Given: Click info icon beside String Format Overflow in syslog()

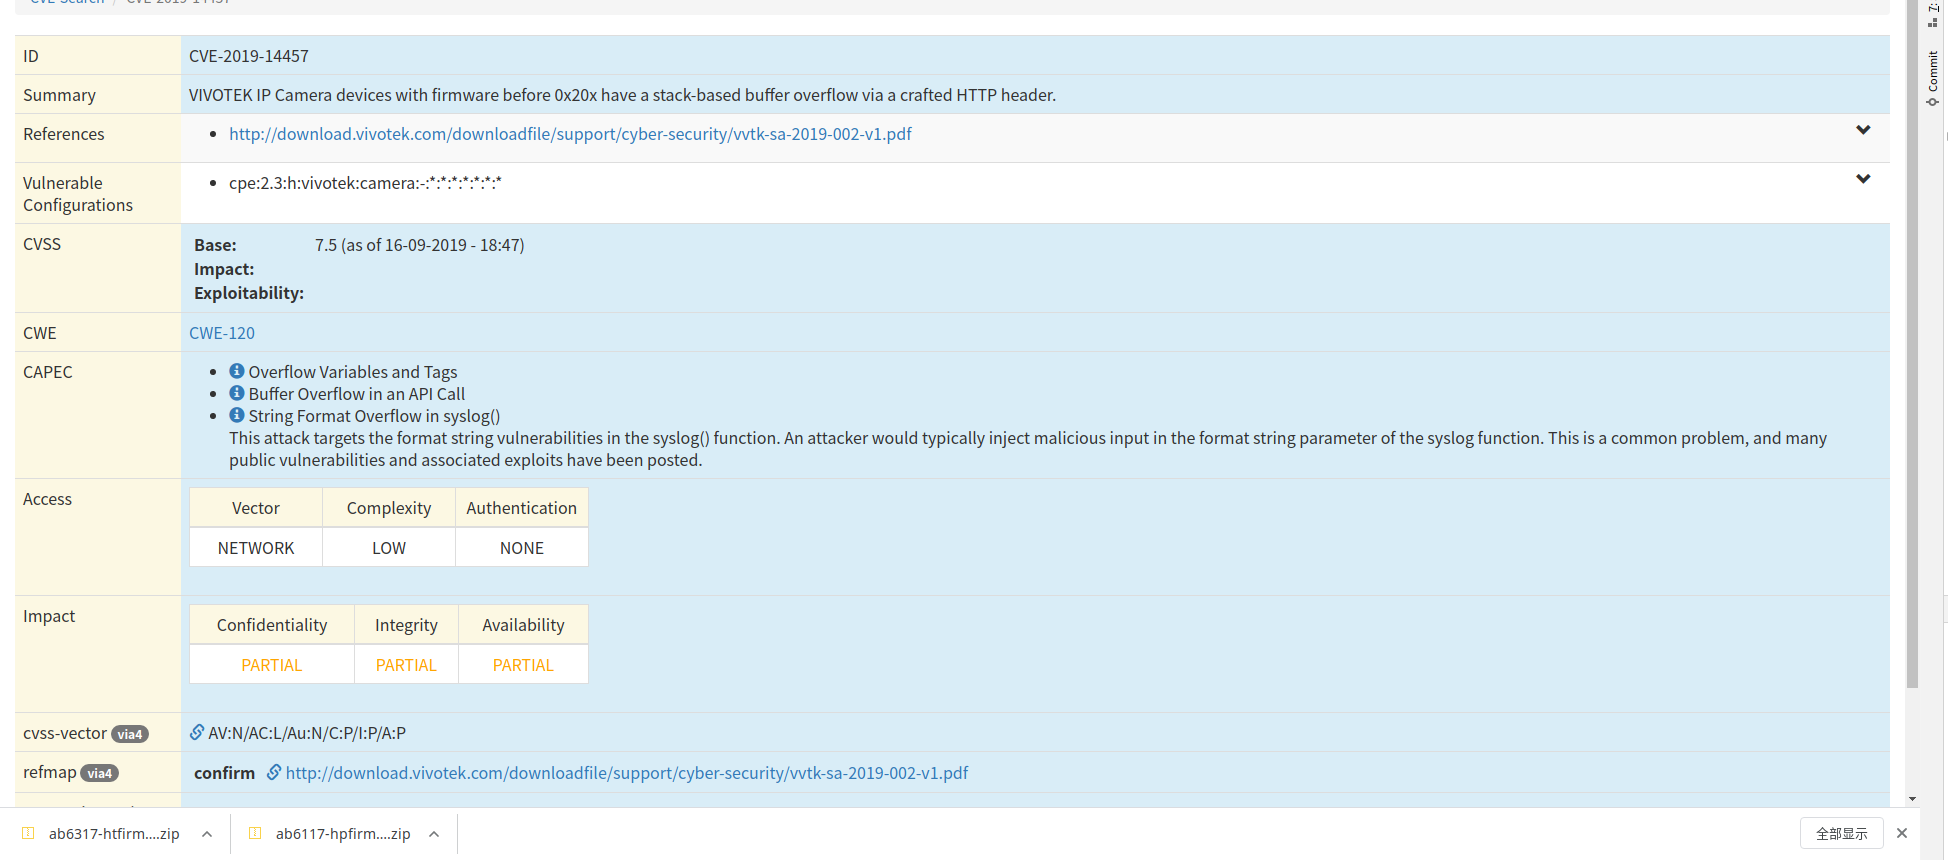Looking at the screenshot, I should coord(237,415).
